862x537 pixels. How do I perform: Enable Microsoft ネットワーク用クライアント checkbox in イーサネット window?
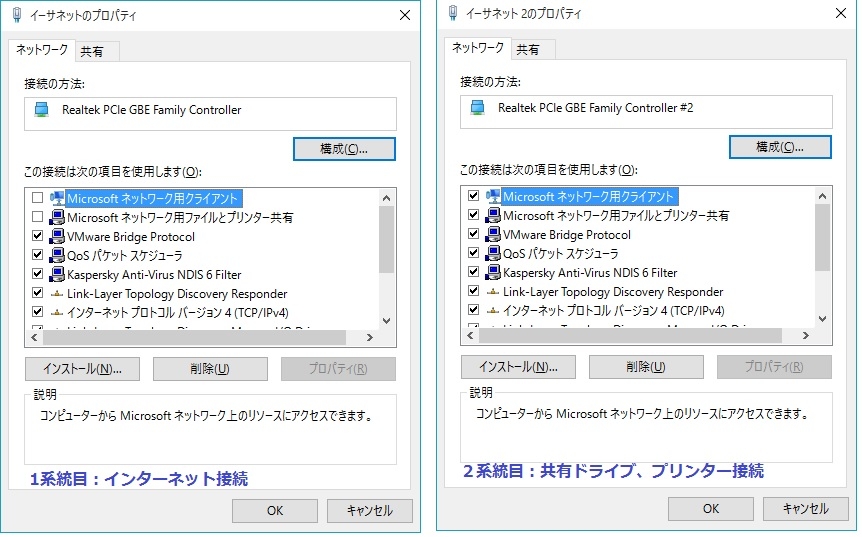coord(37,198)
